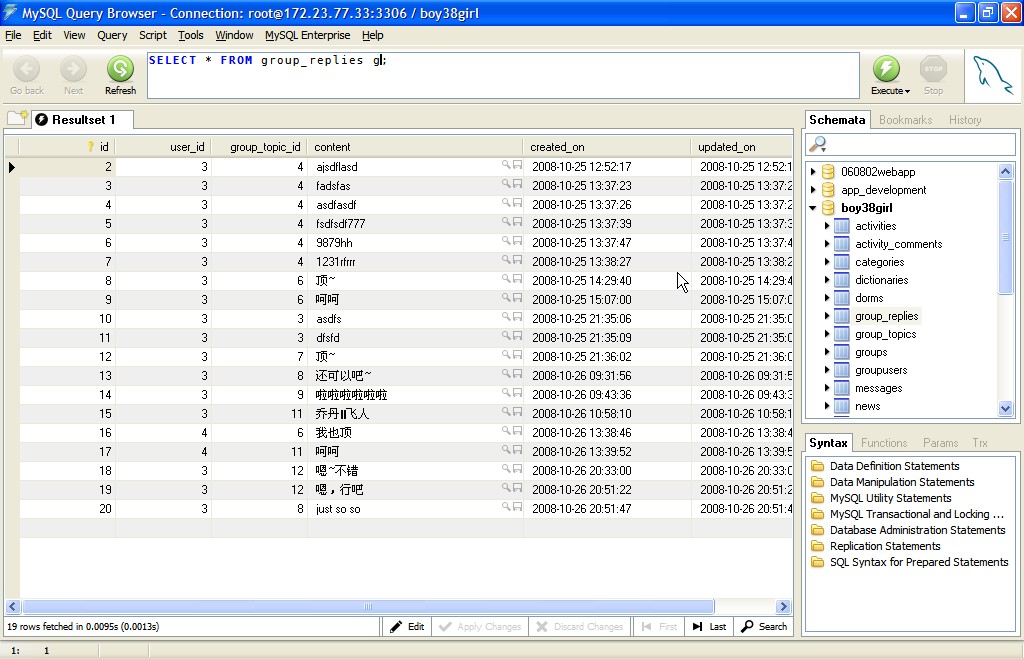
Task: Open the Execute dropdown arrow
Action: [907, 91]
